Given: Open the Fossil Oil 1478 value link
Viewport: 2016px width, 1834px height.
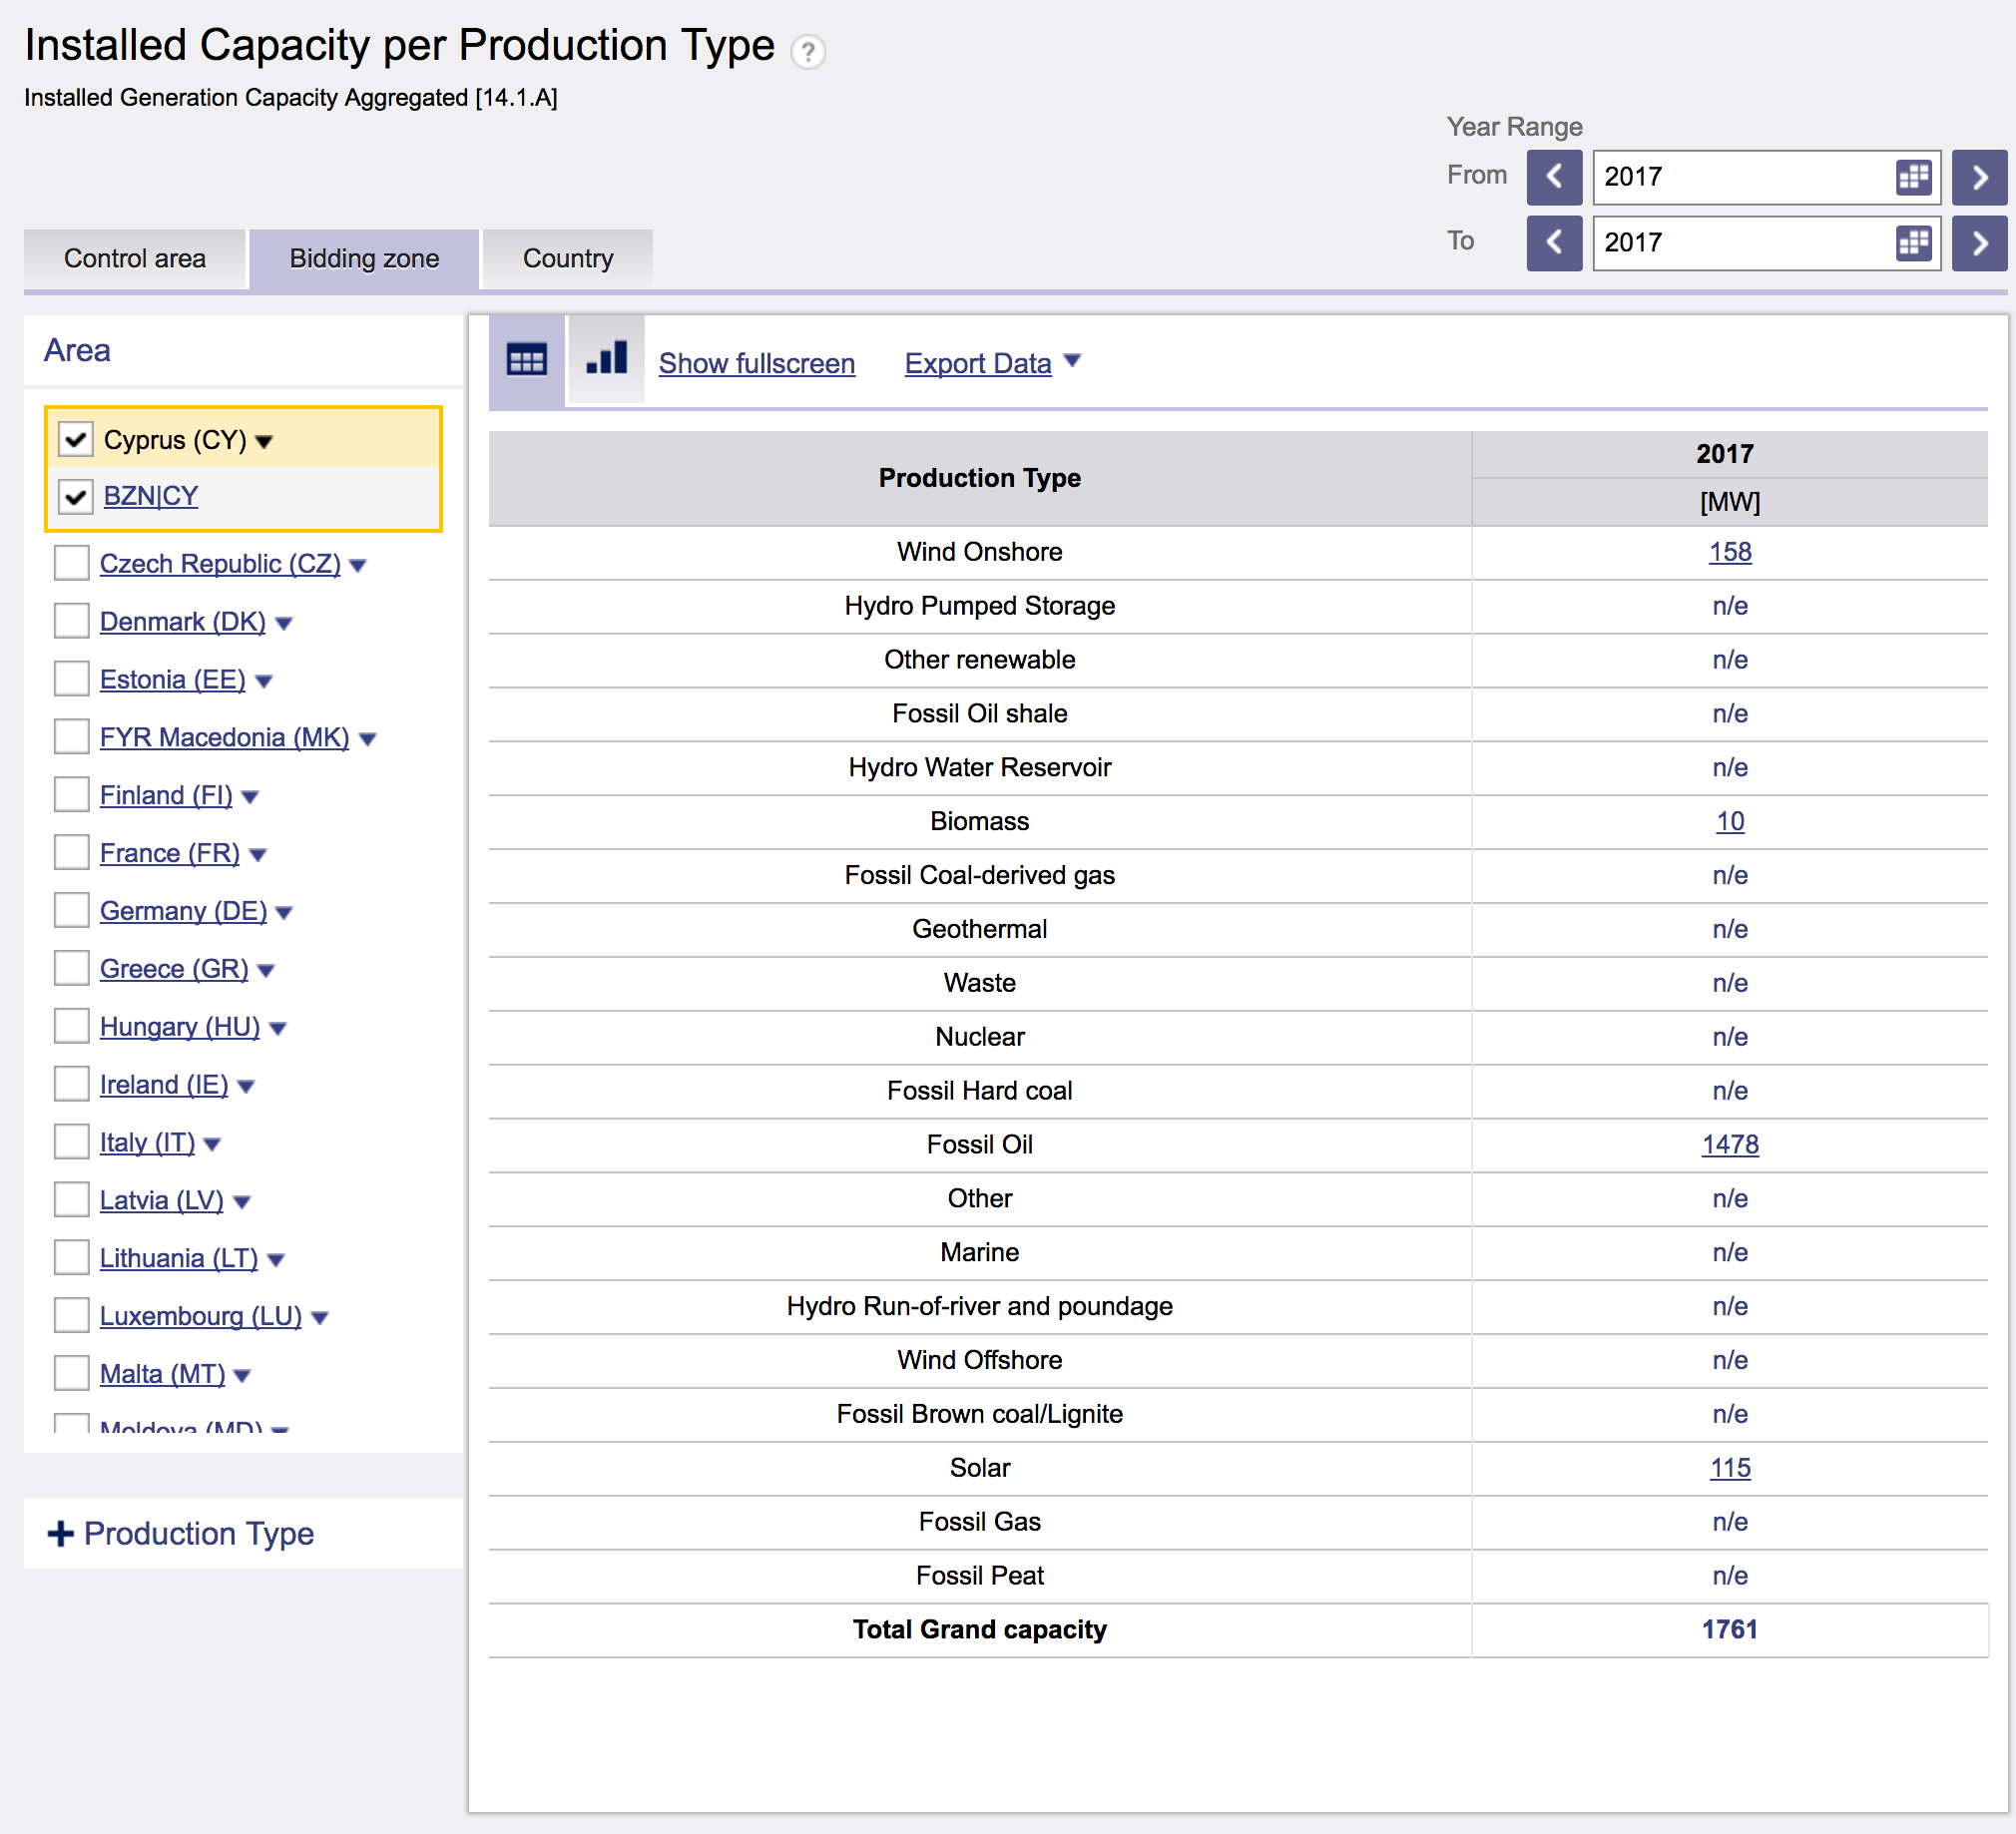Looking at the screenshot, I should [1729, 1144].
